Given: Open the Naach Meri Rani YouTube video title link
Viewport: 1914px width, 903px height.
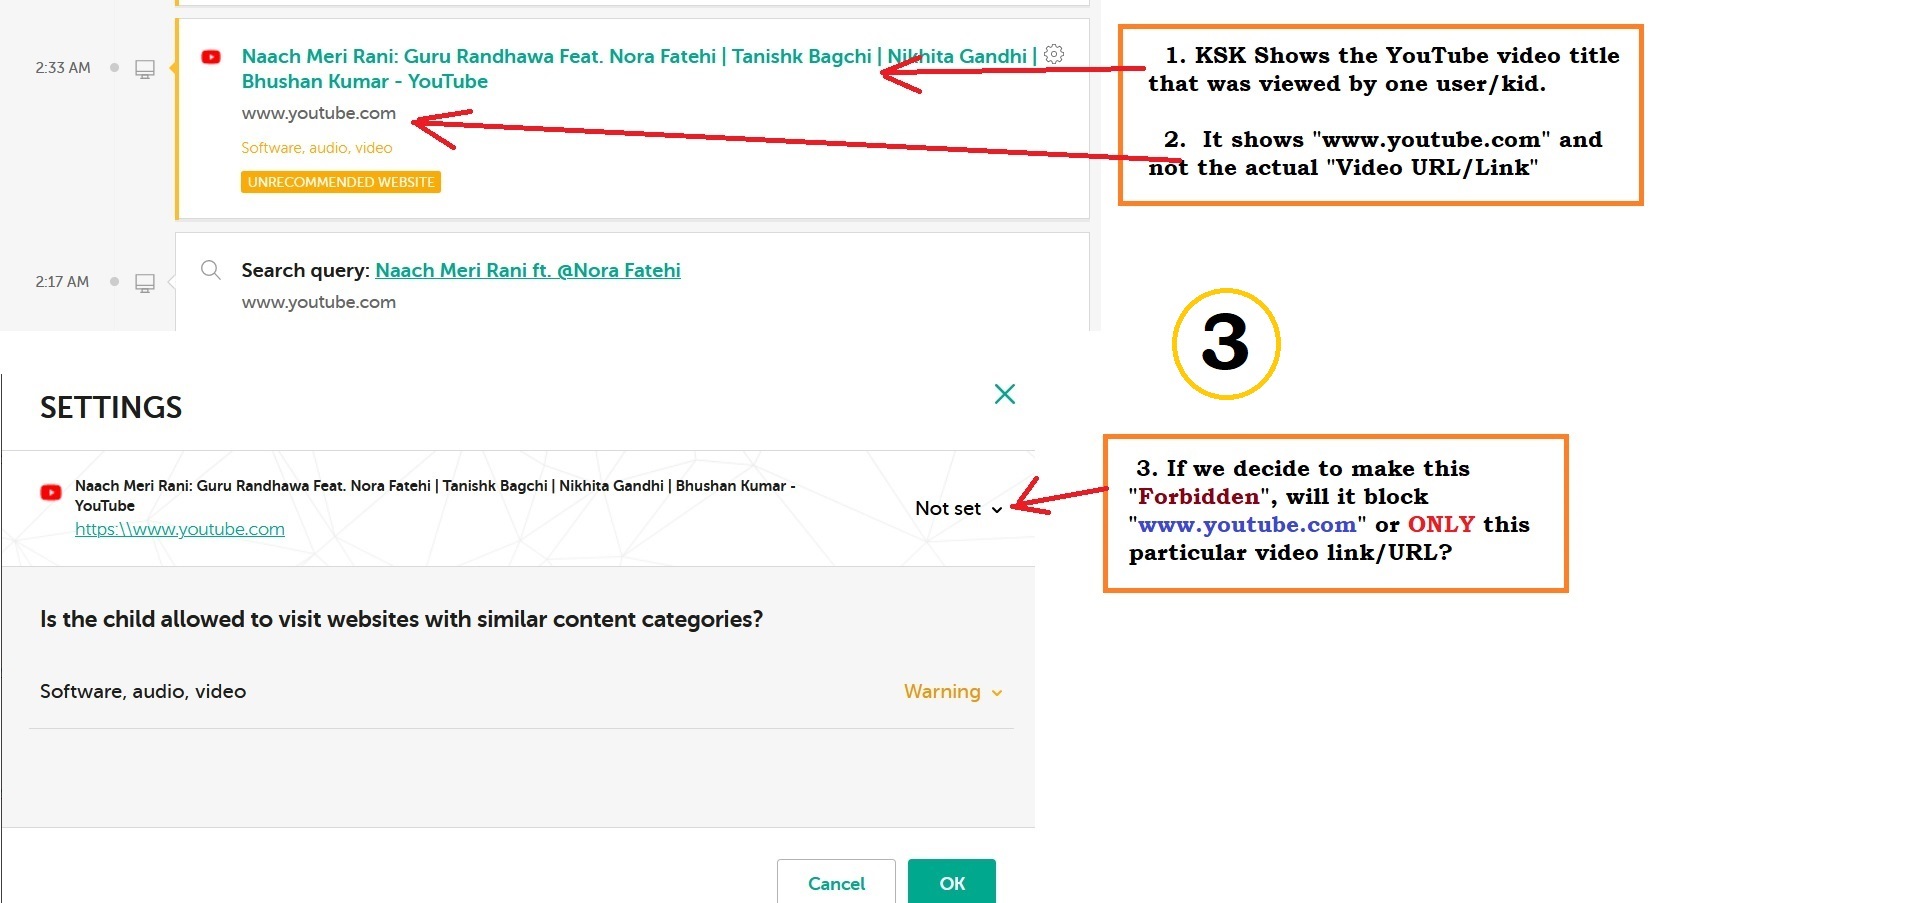Looking at the screenshot, I should 639,69.
